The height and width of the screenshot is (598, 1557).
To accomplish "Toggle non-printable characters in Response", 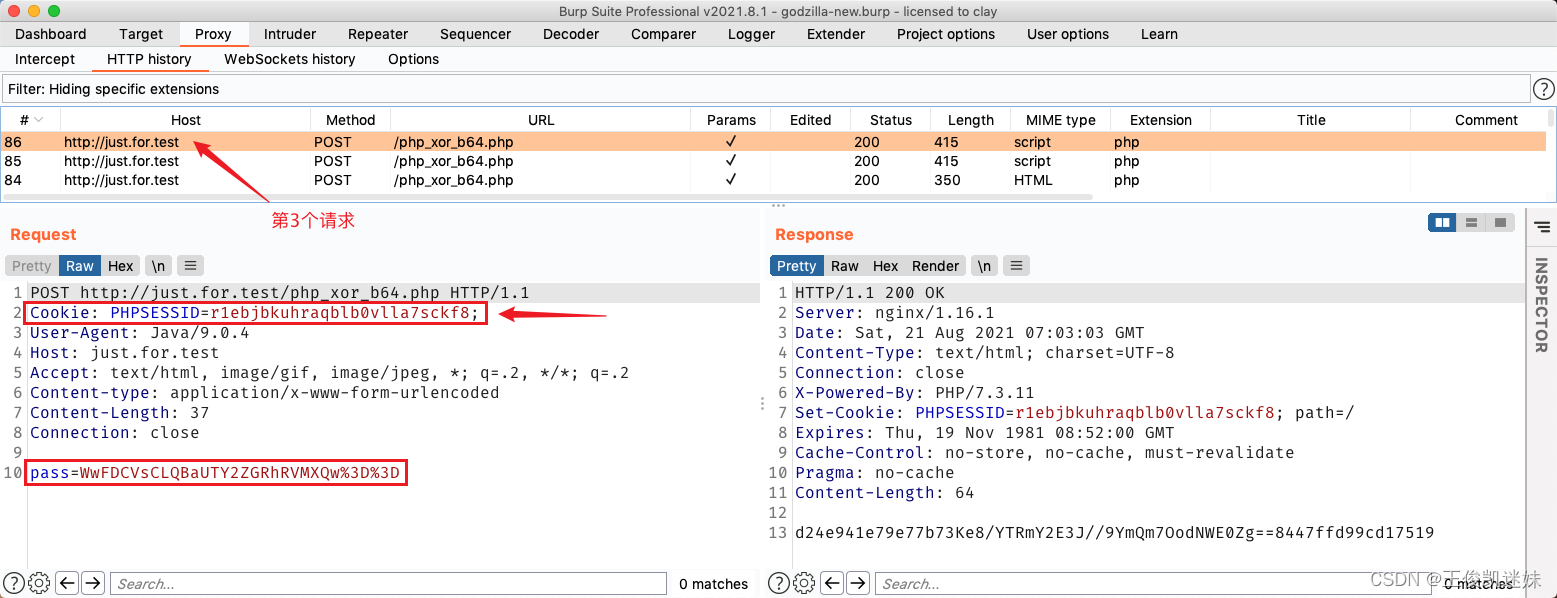I will tap(985, 266).
